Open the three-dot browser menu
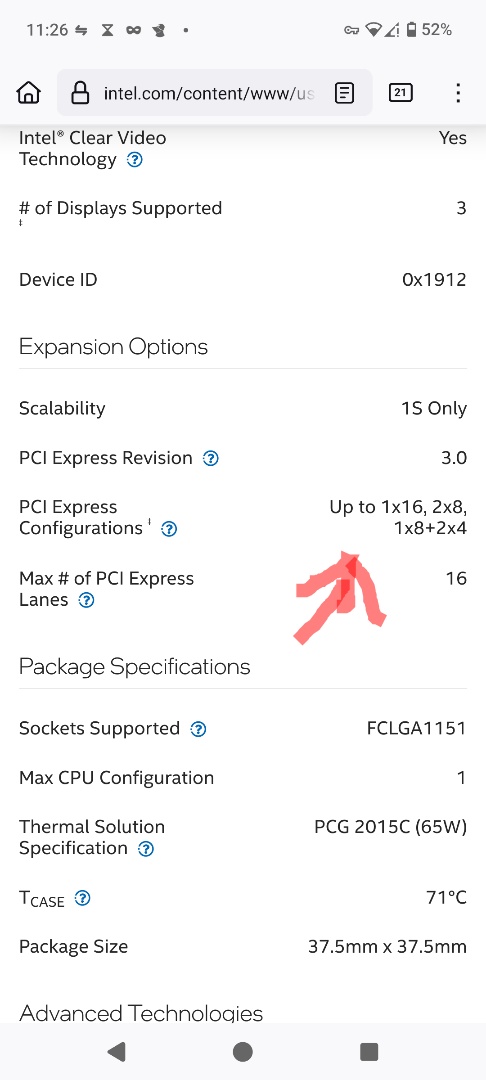 tap(458, 92)
